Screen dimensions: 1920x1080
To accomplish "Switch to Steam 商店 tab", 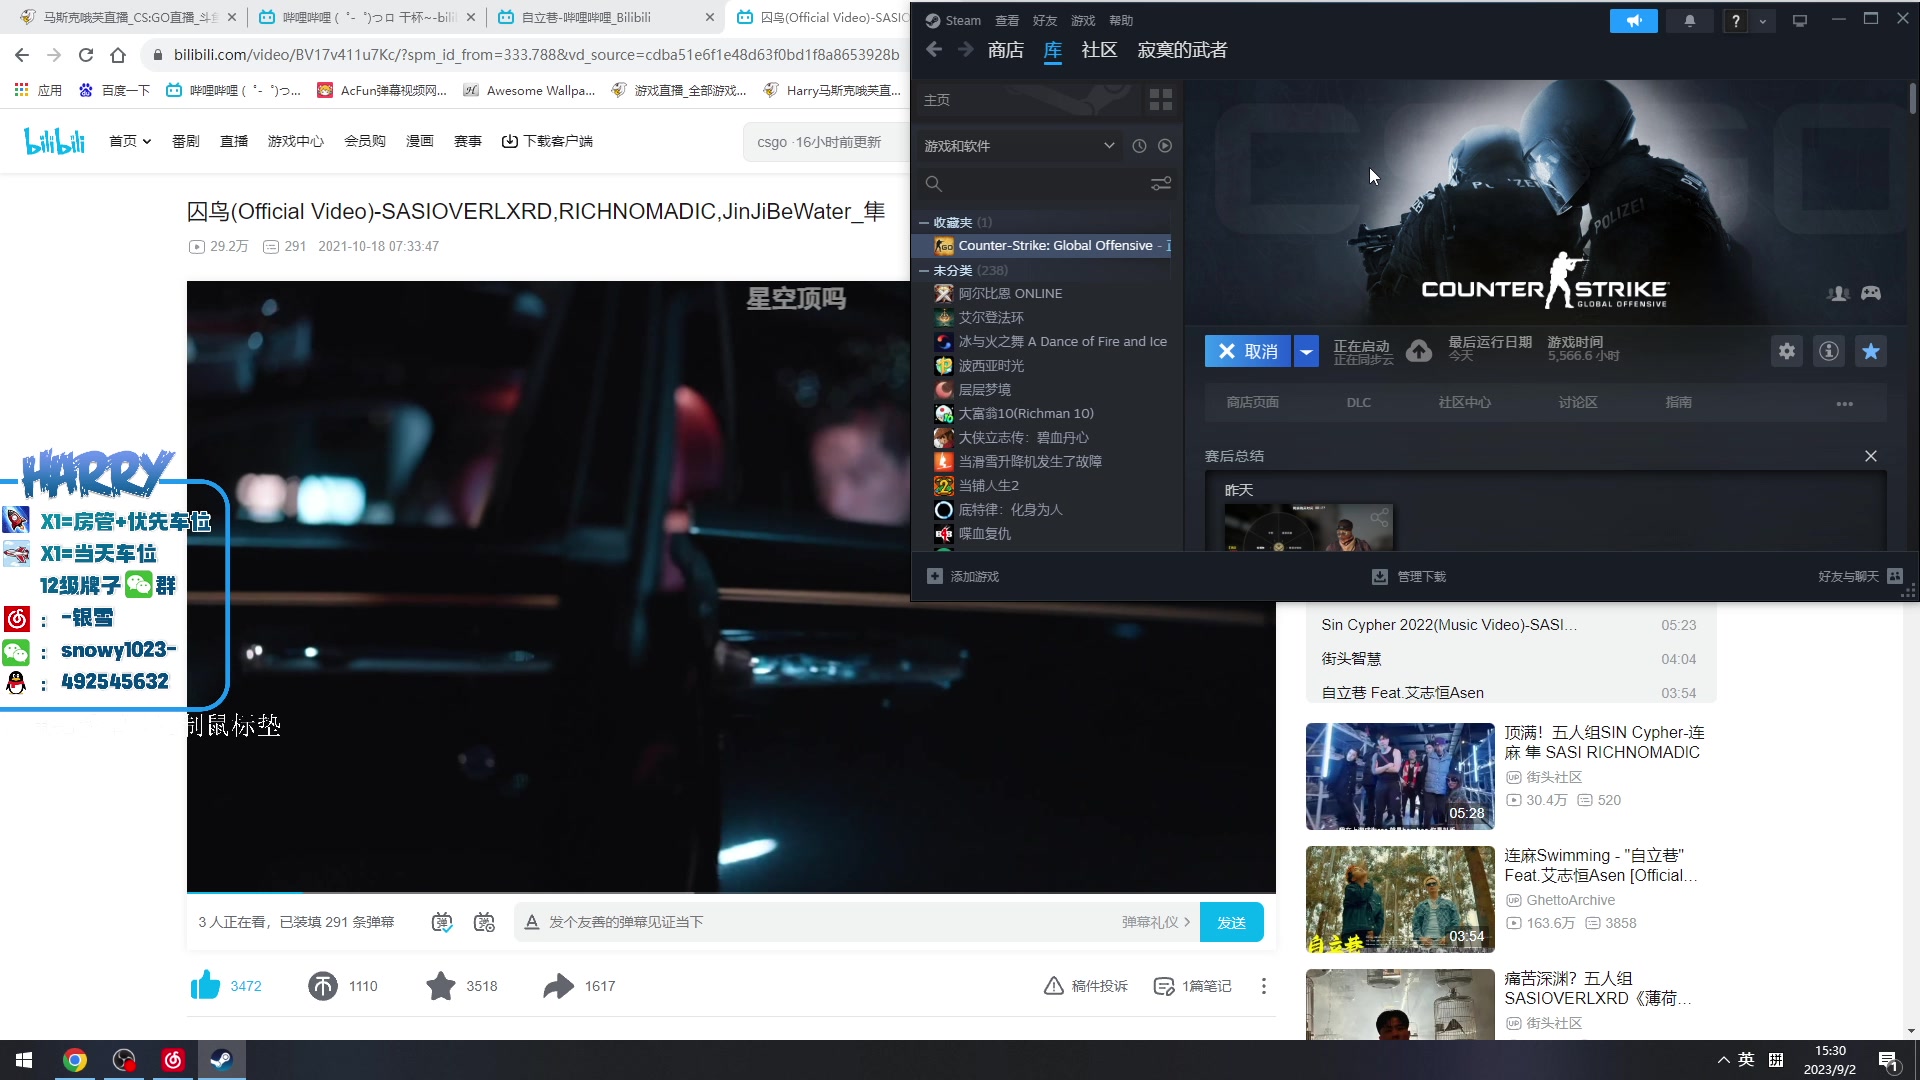I will pos(1005,50).
